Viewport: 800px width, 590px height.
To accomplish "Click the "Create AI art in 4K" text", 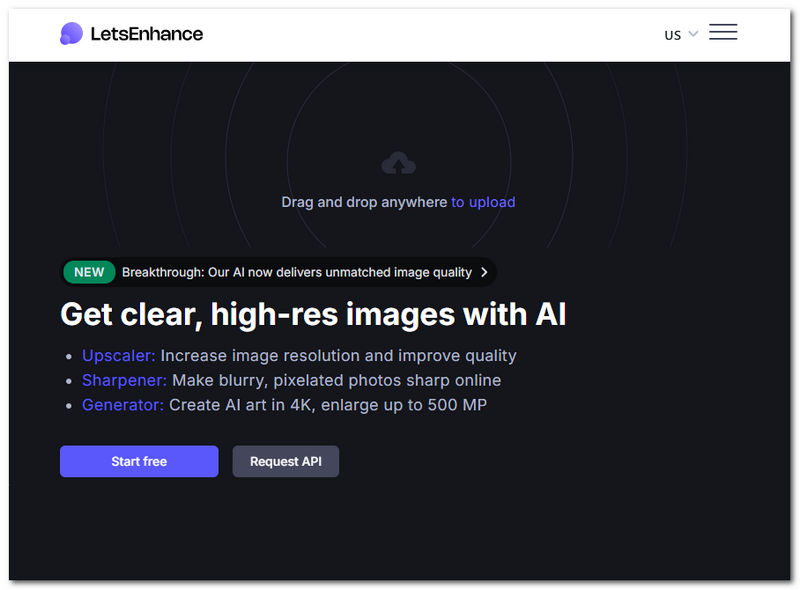I will point(327,405).
